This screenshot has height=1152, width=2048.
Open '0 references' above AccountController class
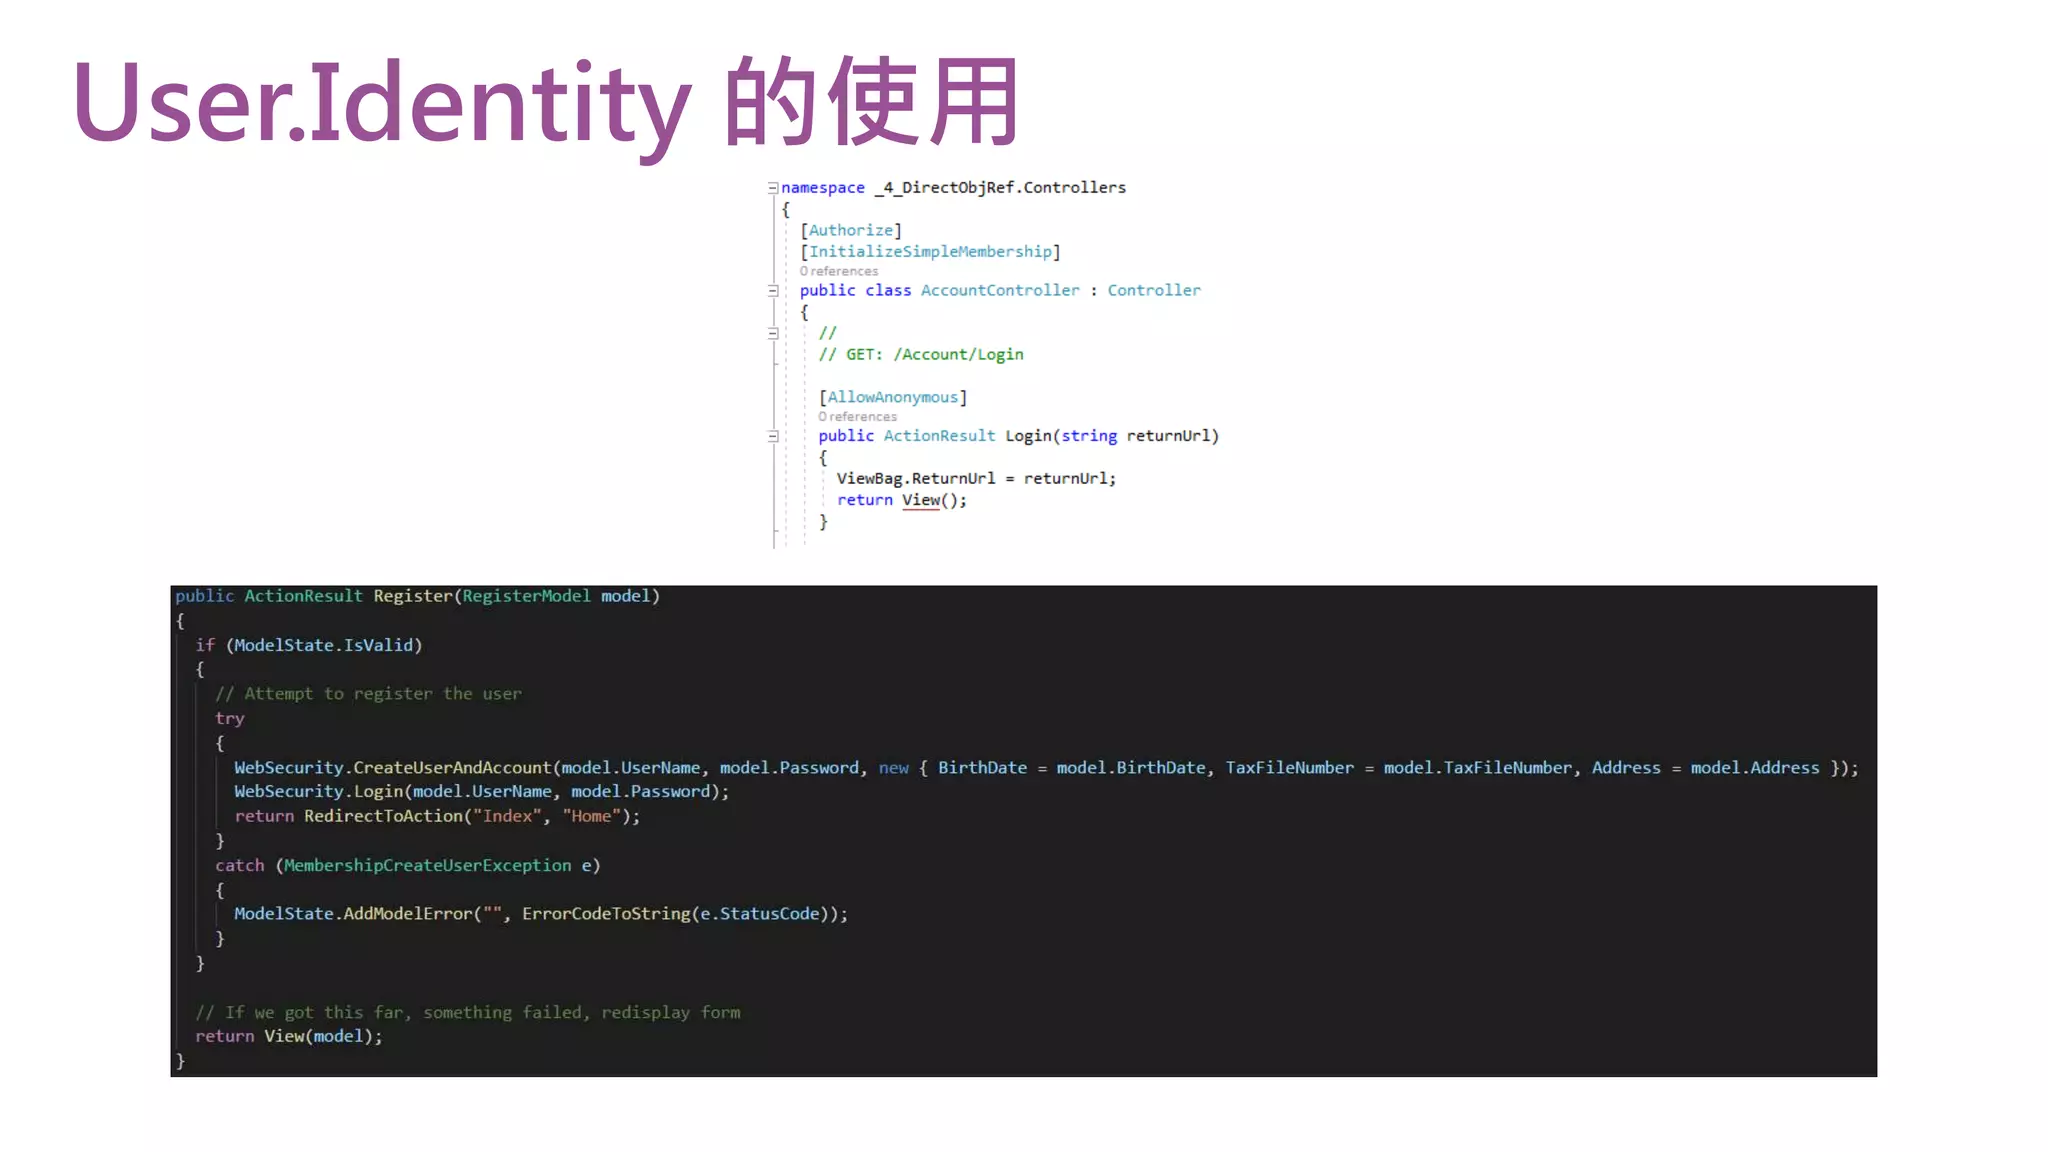point(839,271)
